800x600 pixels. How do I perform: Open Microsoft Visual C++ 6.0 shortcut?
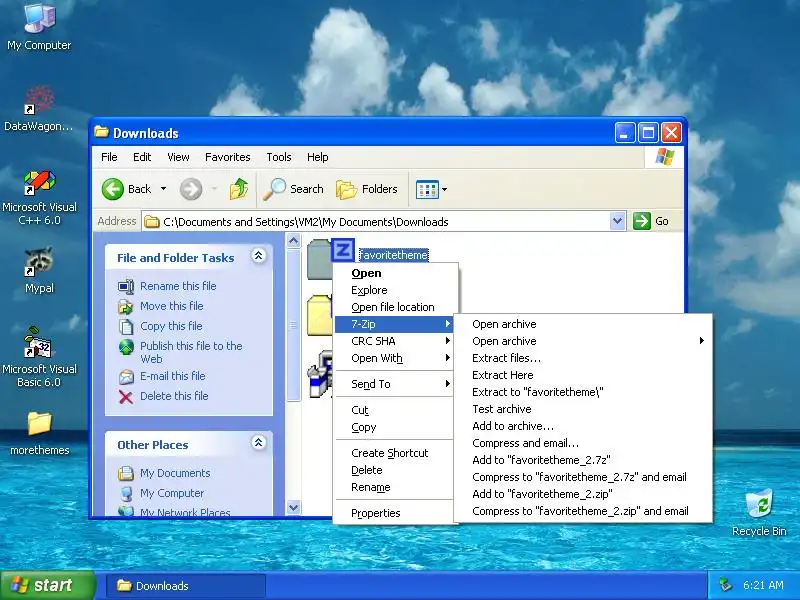tap(39, 198)
